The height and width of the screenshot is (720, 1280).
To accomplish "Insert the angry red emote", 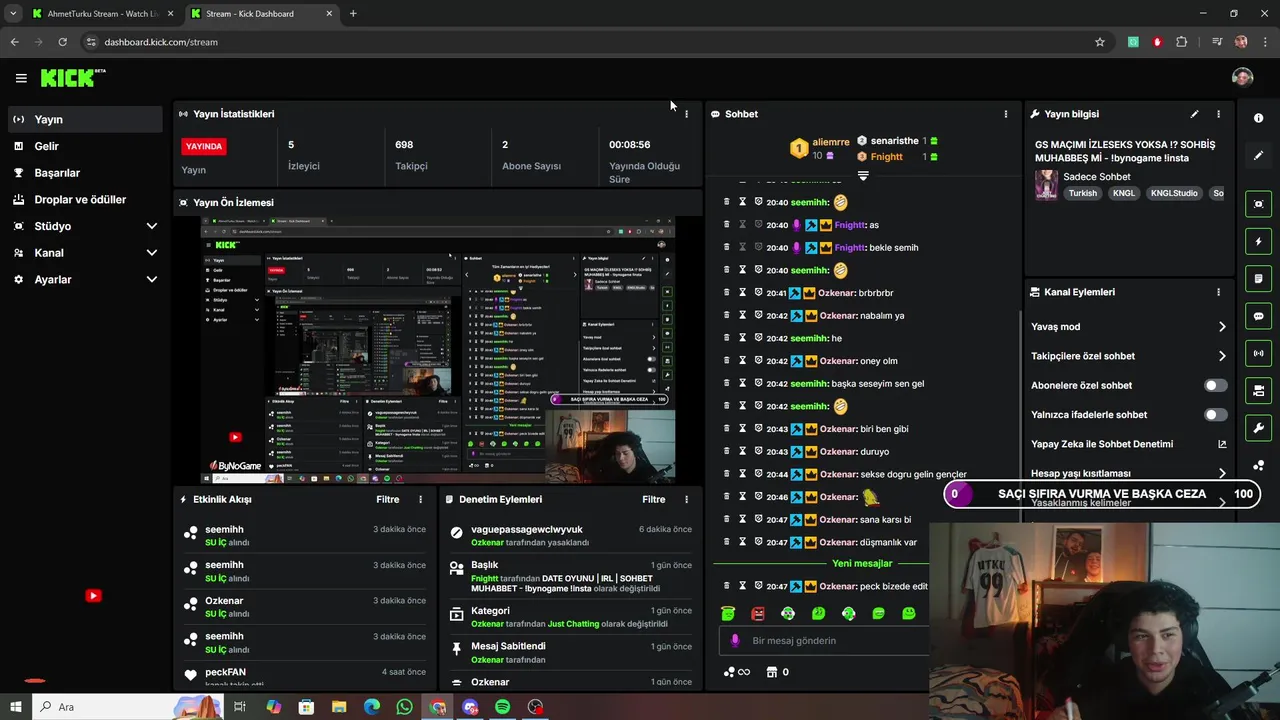I will (x=758, y=613).
